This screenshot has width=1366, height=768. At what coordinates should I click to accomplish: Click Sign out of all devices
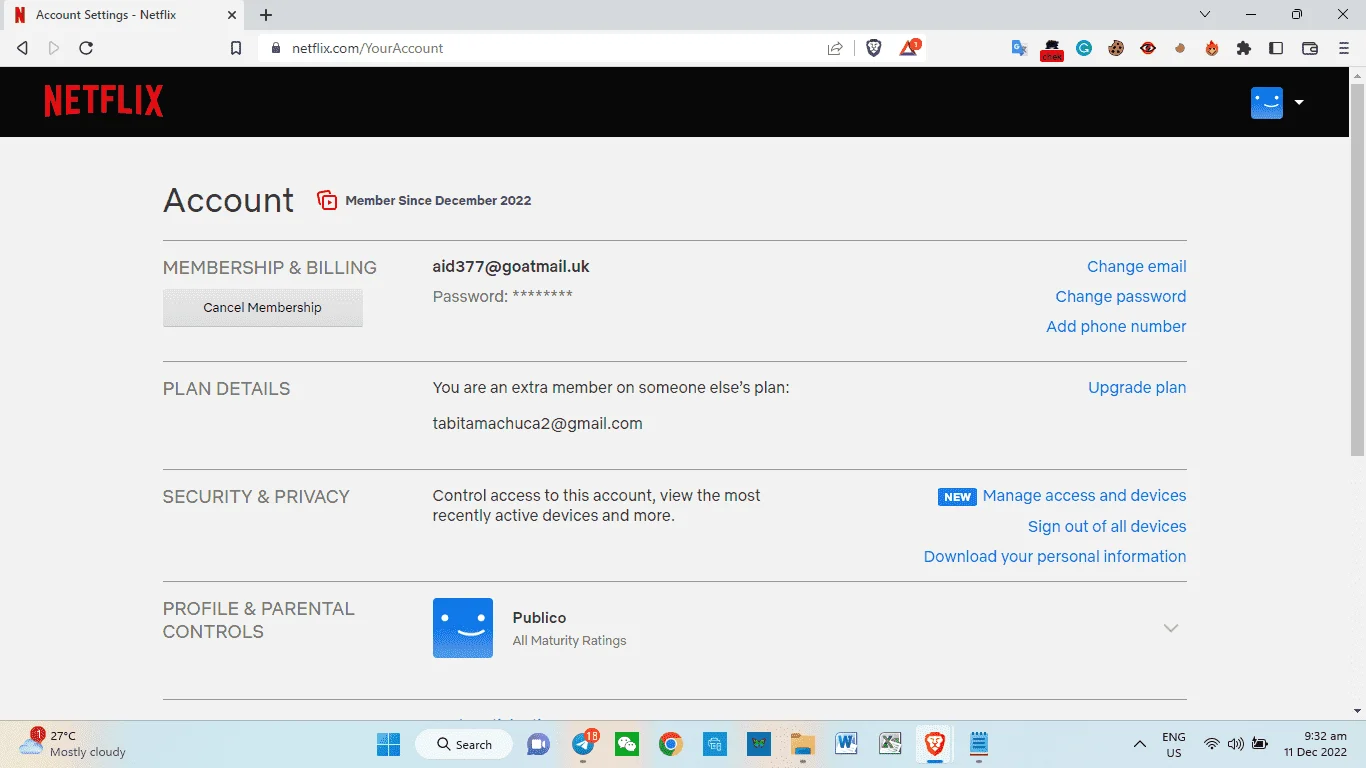coord(1107,527)
